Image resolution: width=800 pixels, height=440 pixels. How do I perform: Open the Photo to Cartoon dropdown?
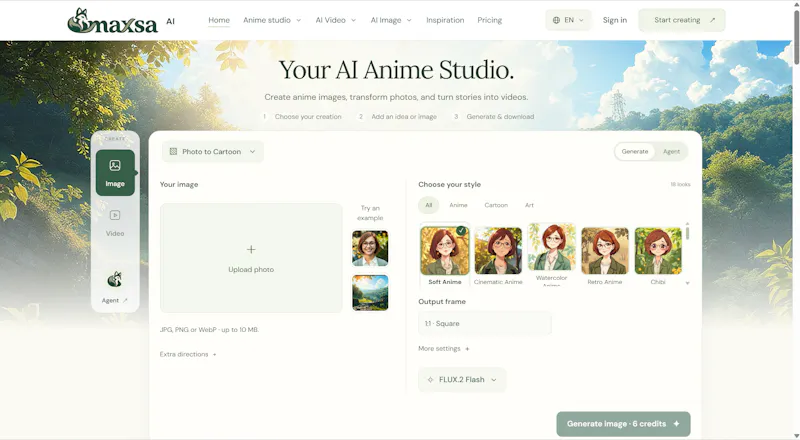(x=213, y=152)
